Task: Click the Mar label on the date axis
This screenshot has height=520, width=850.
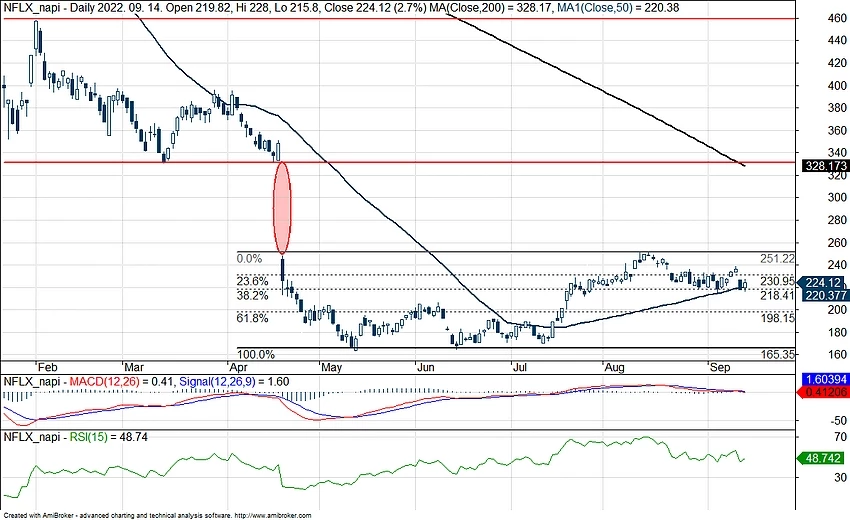Action: point(134,367)
